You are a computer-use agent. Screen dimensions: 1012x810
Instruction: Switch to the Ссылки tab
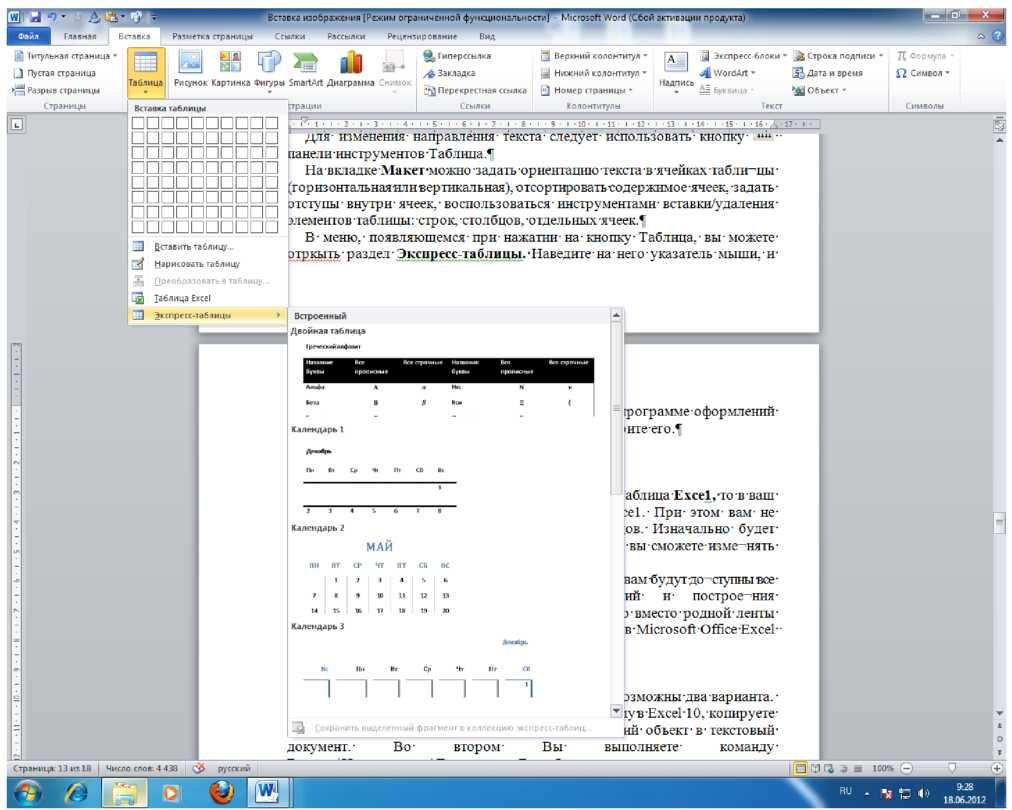[x=290, y=36]
